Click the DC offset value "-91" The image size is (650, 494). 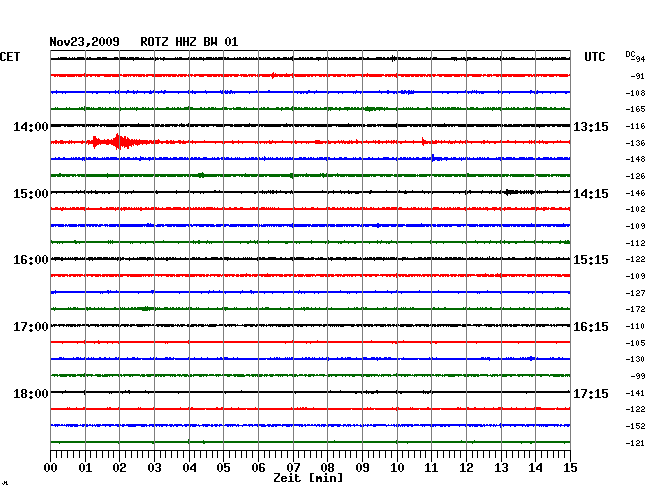638,76
